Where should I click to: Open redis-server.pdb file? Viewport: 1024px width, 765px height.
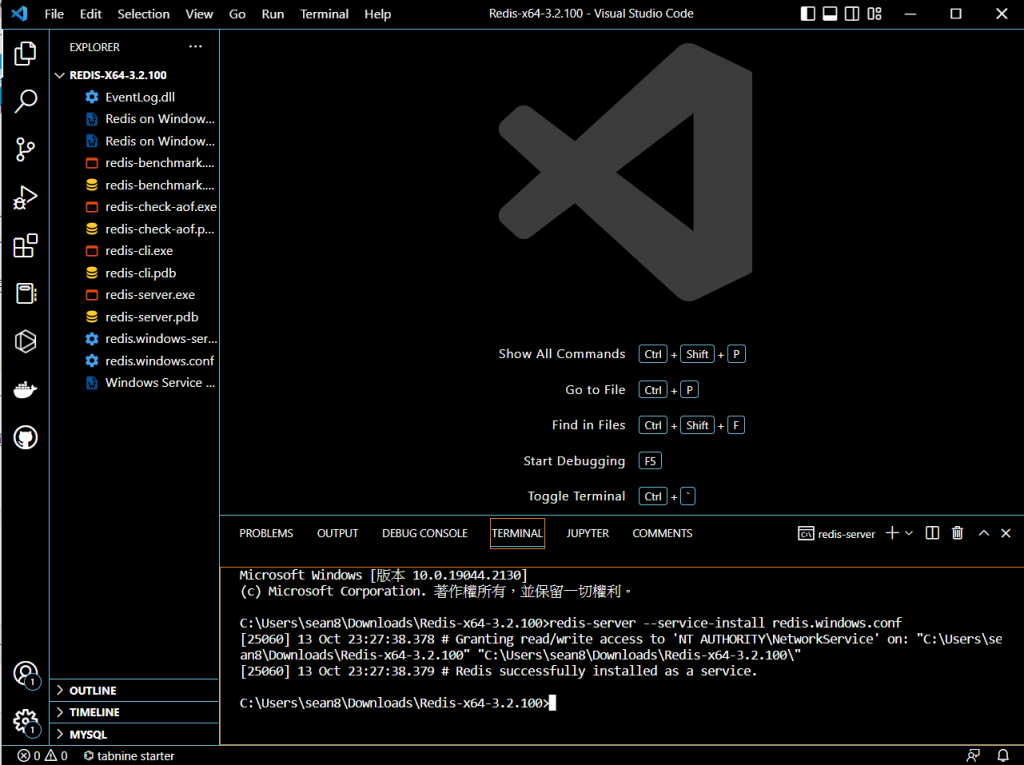coord(134,317)
